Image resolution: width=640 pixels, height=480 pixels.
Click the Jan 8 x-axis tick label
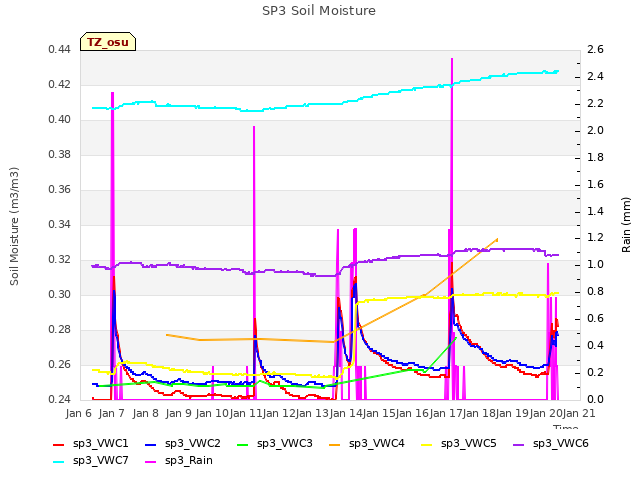(145, 413)
